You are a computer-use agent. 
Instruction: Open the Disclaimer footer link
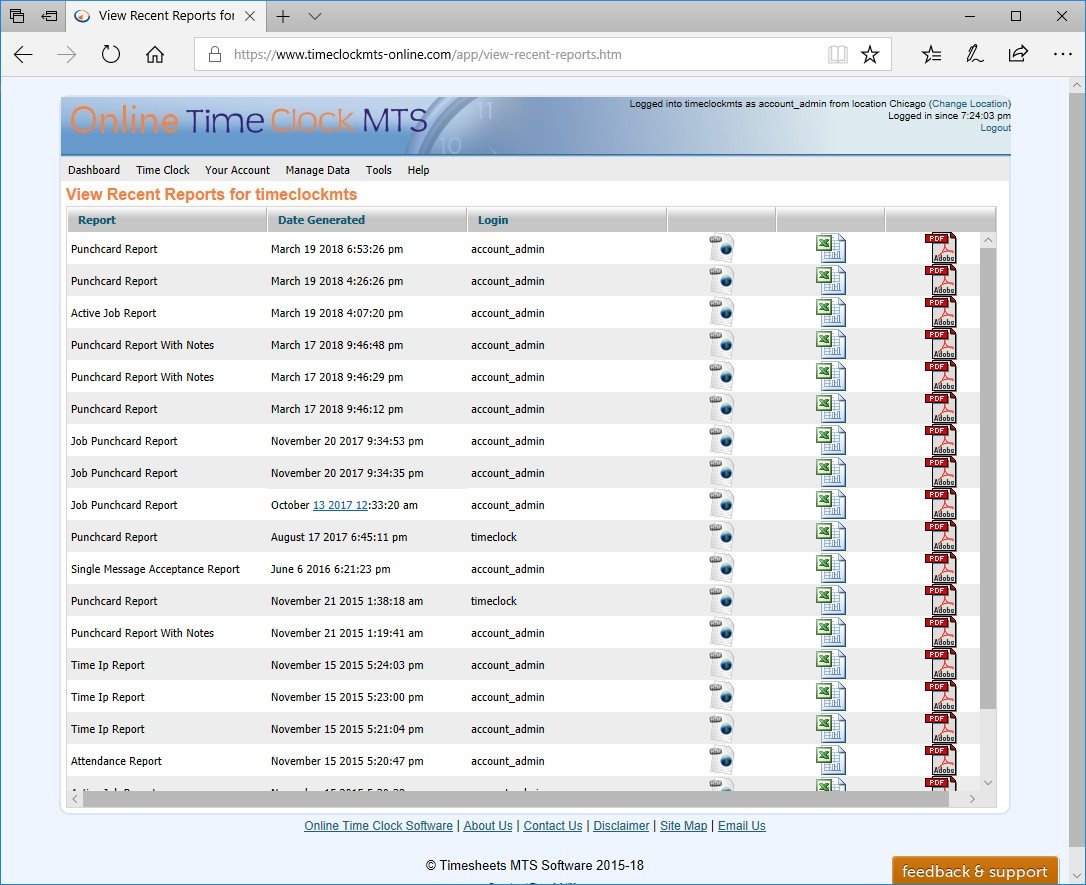(x=621, y=825)
